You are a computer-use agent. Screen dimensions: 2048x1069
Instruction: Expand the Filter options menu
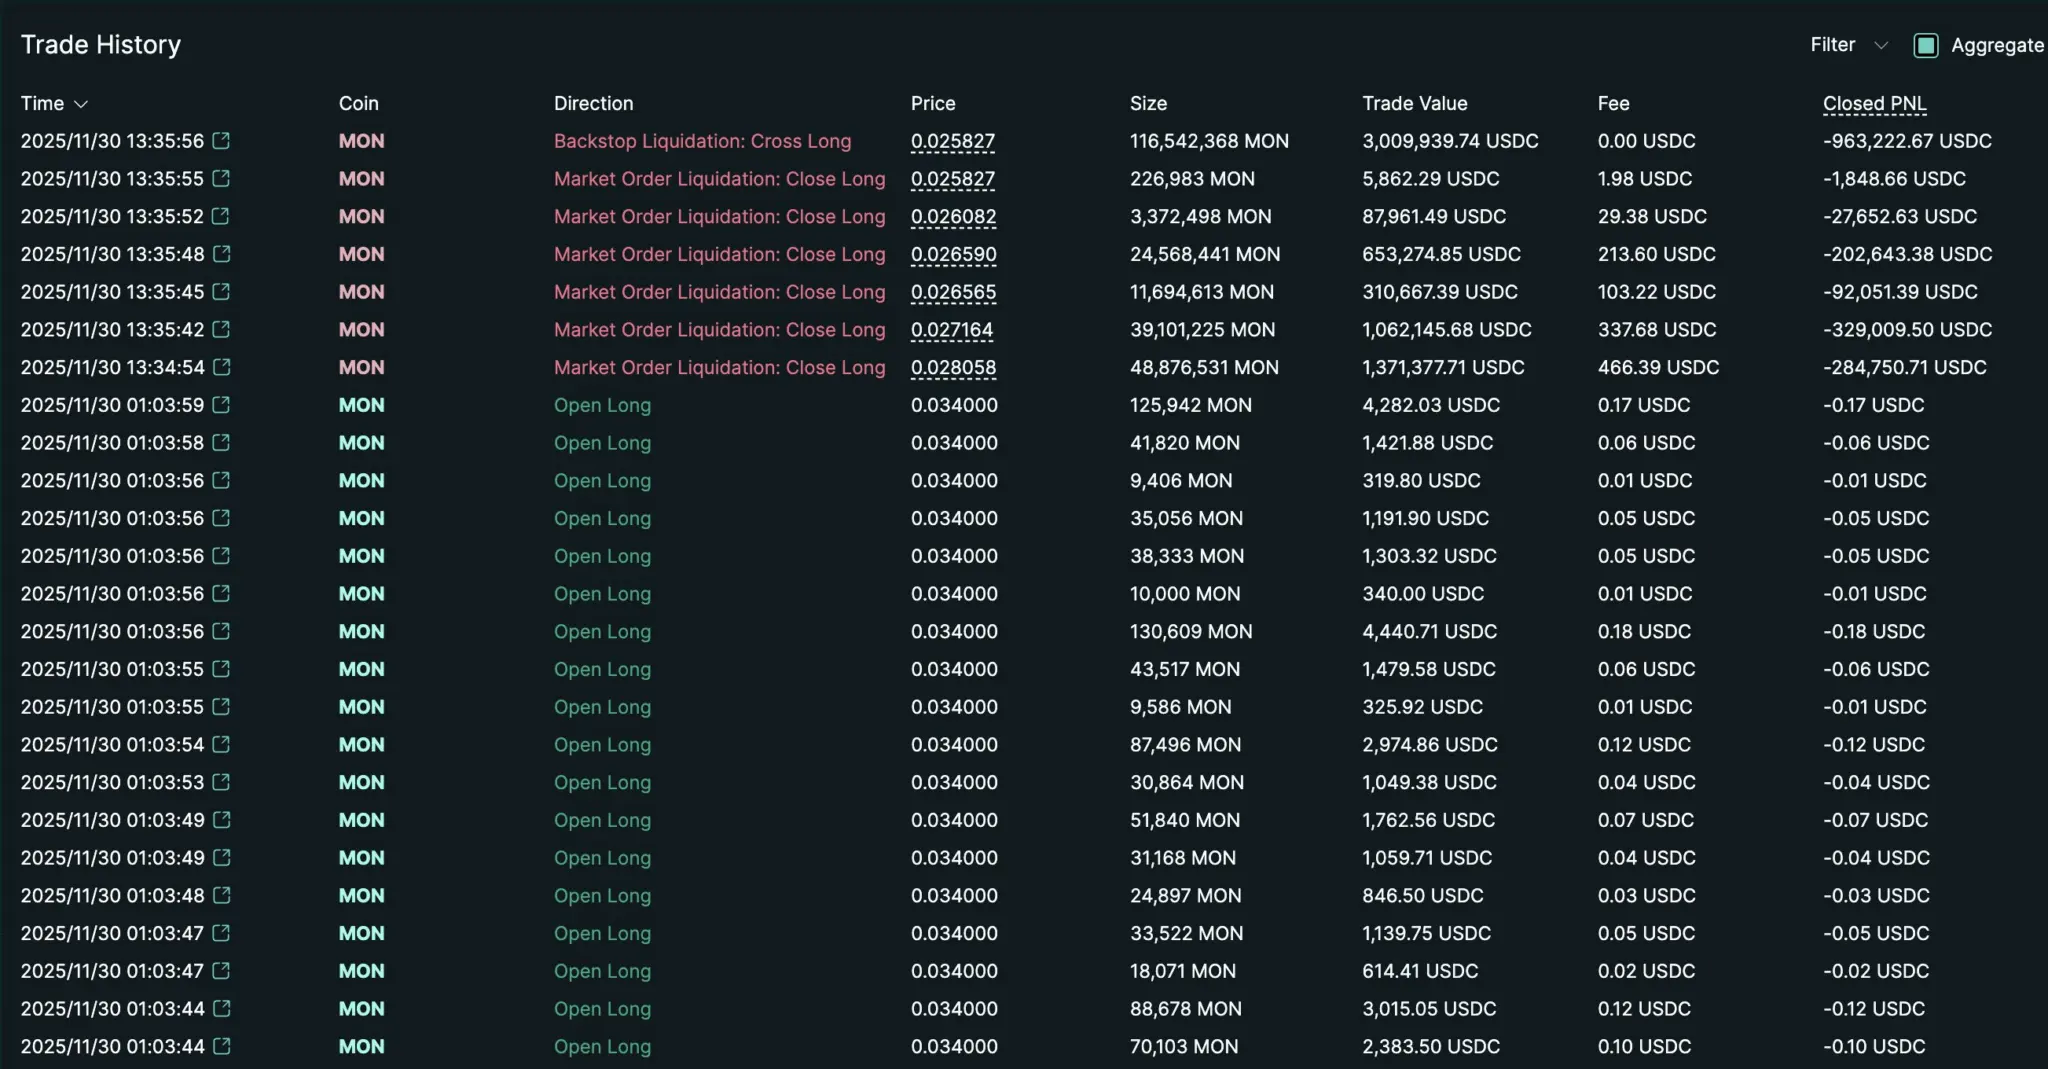[1846, 45]
